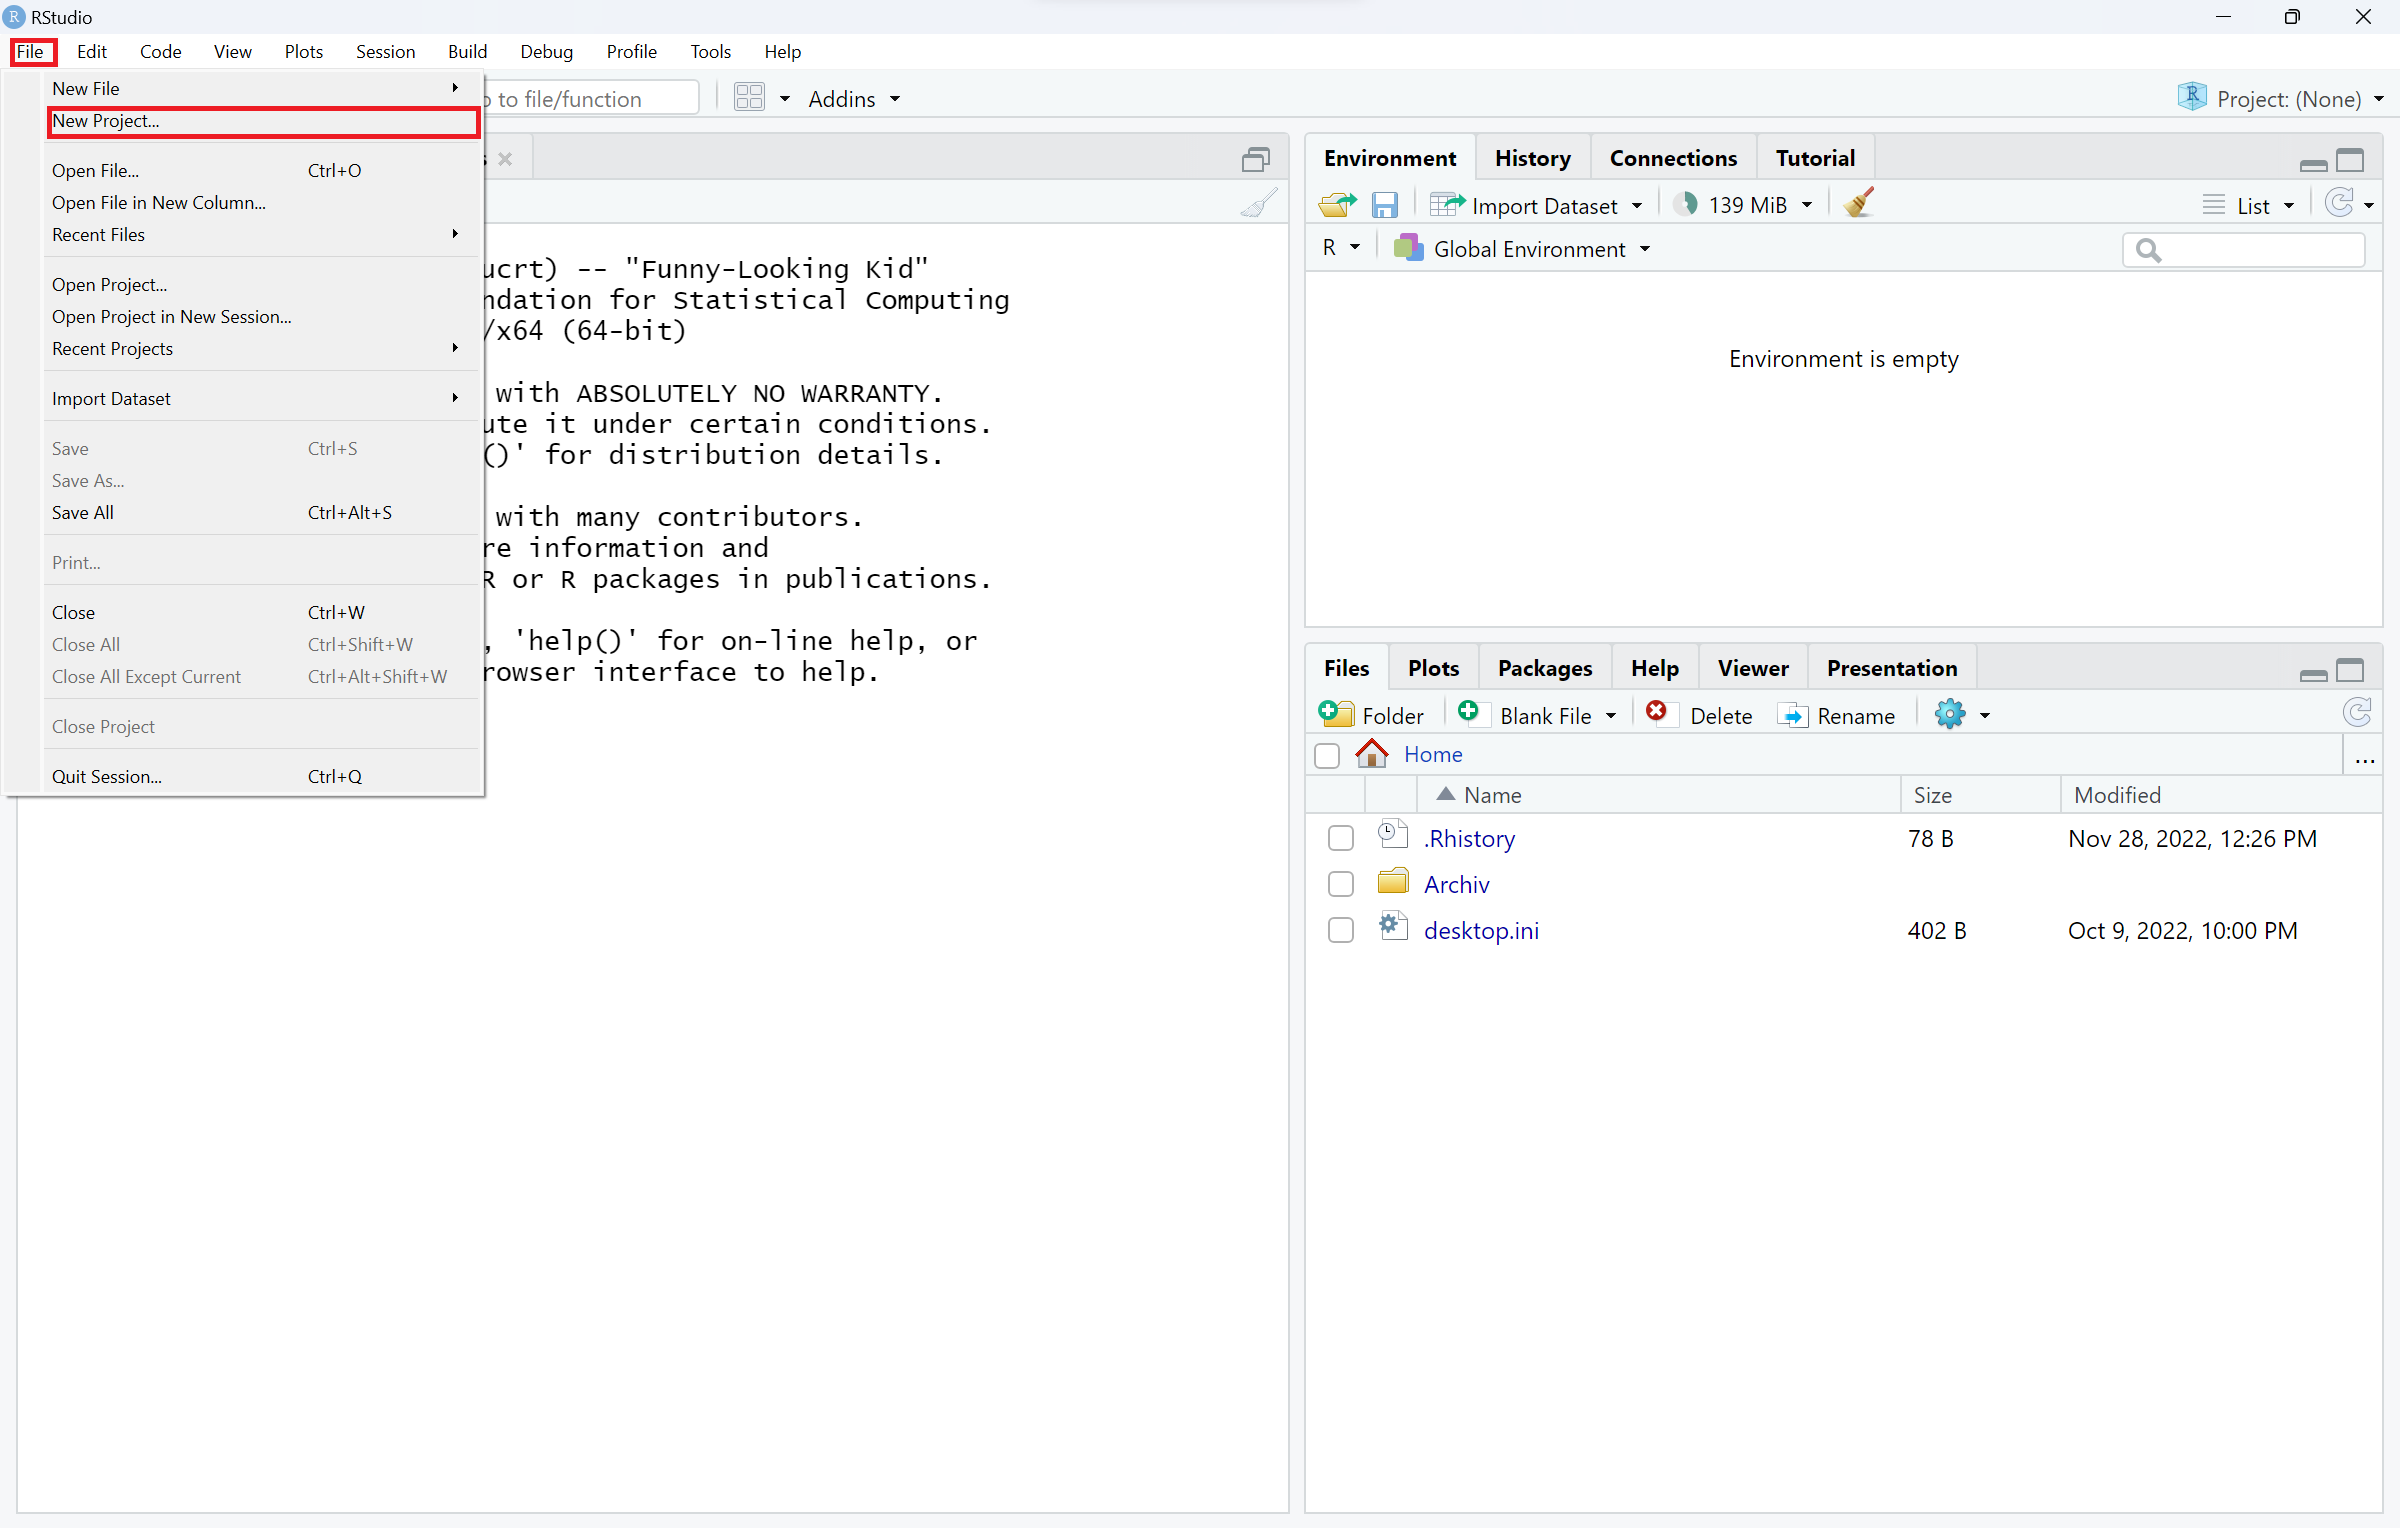Check the .Rhistory file checkbox
2400x1528 pixels.
pyautogui.click(x=1341, y=838)
